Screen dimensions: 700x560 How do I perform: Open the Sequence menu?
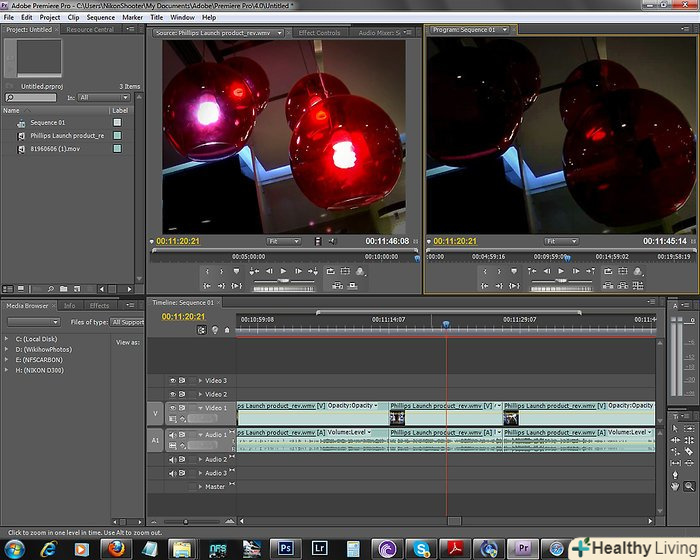[100, 17]
